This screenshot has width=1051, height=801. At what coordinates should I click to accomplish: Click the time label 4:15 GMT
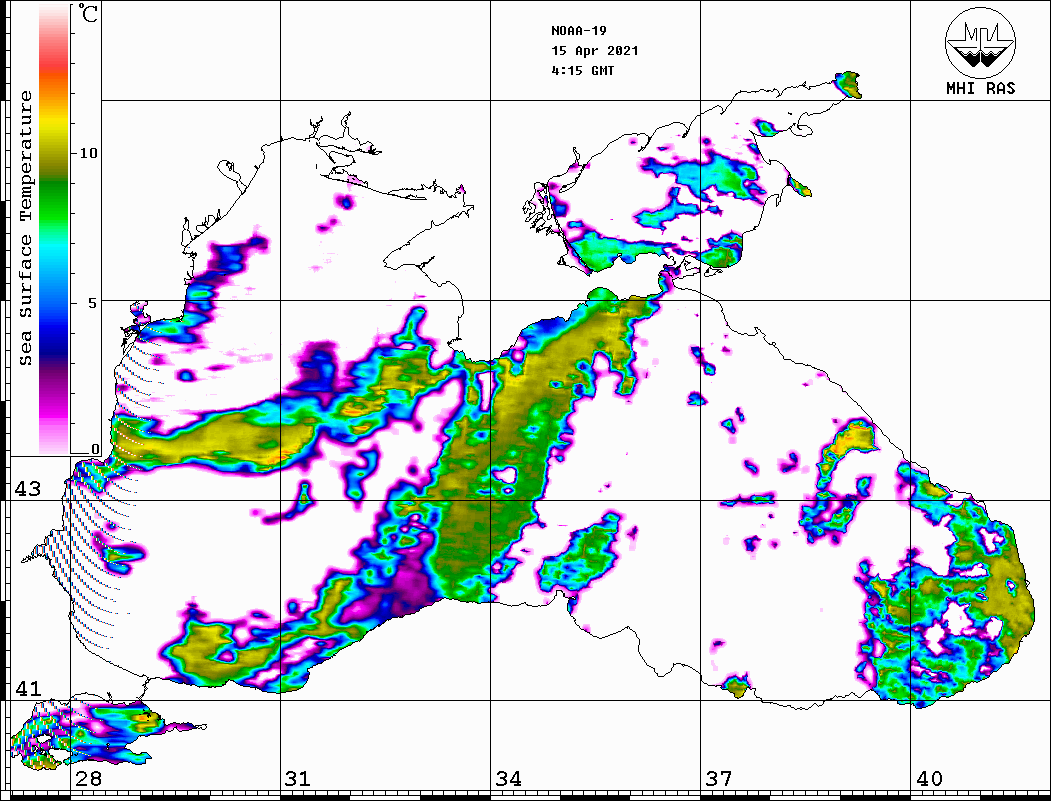pyautogui.click(x=582, y=71)
